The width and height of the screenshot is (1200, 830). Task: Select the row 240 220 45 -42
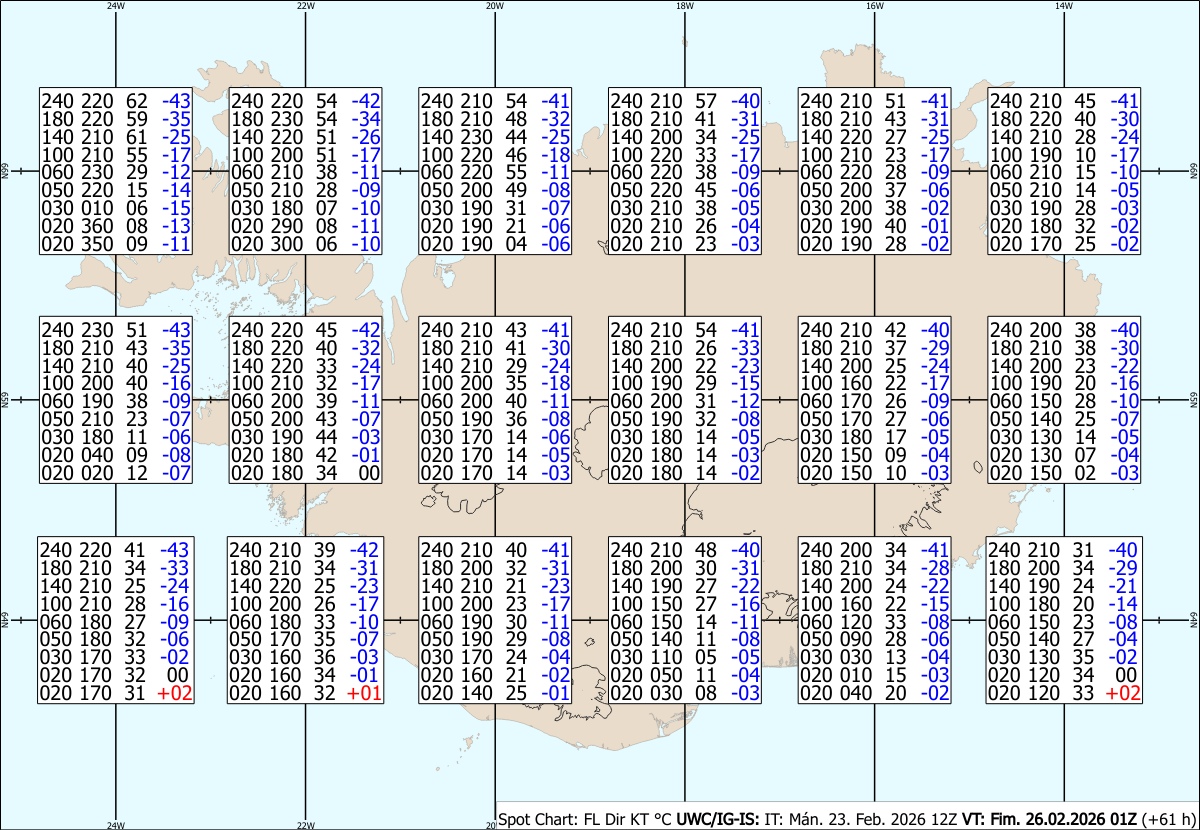(x=305, y=330)
